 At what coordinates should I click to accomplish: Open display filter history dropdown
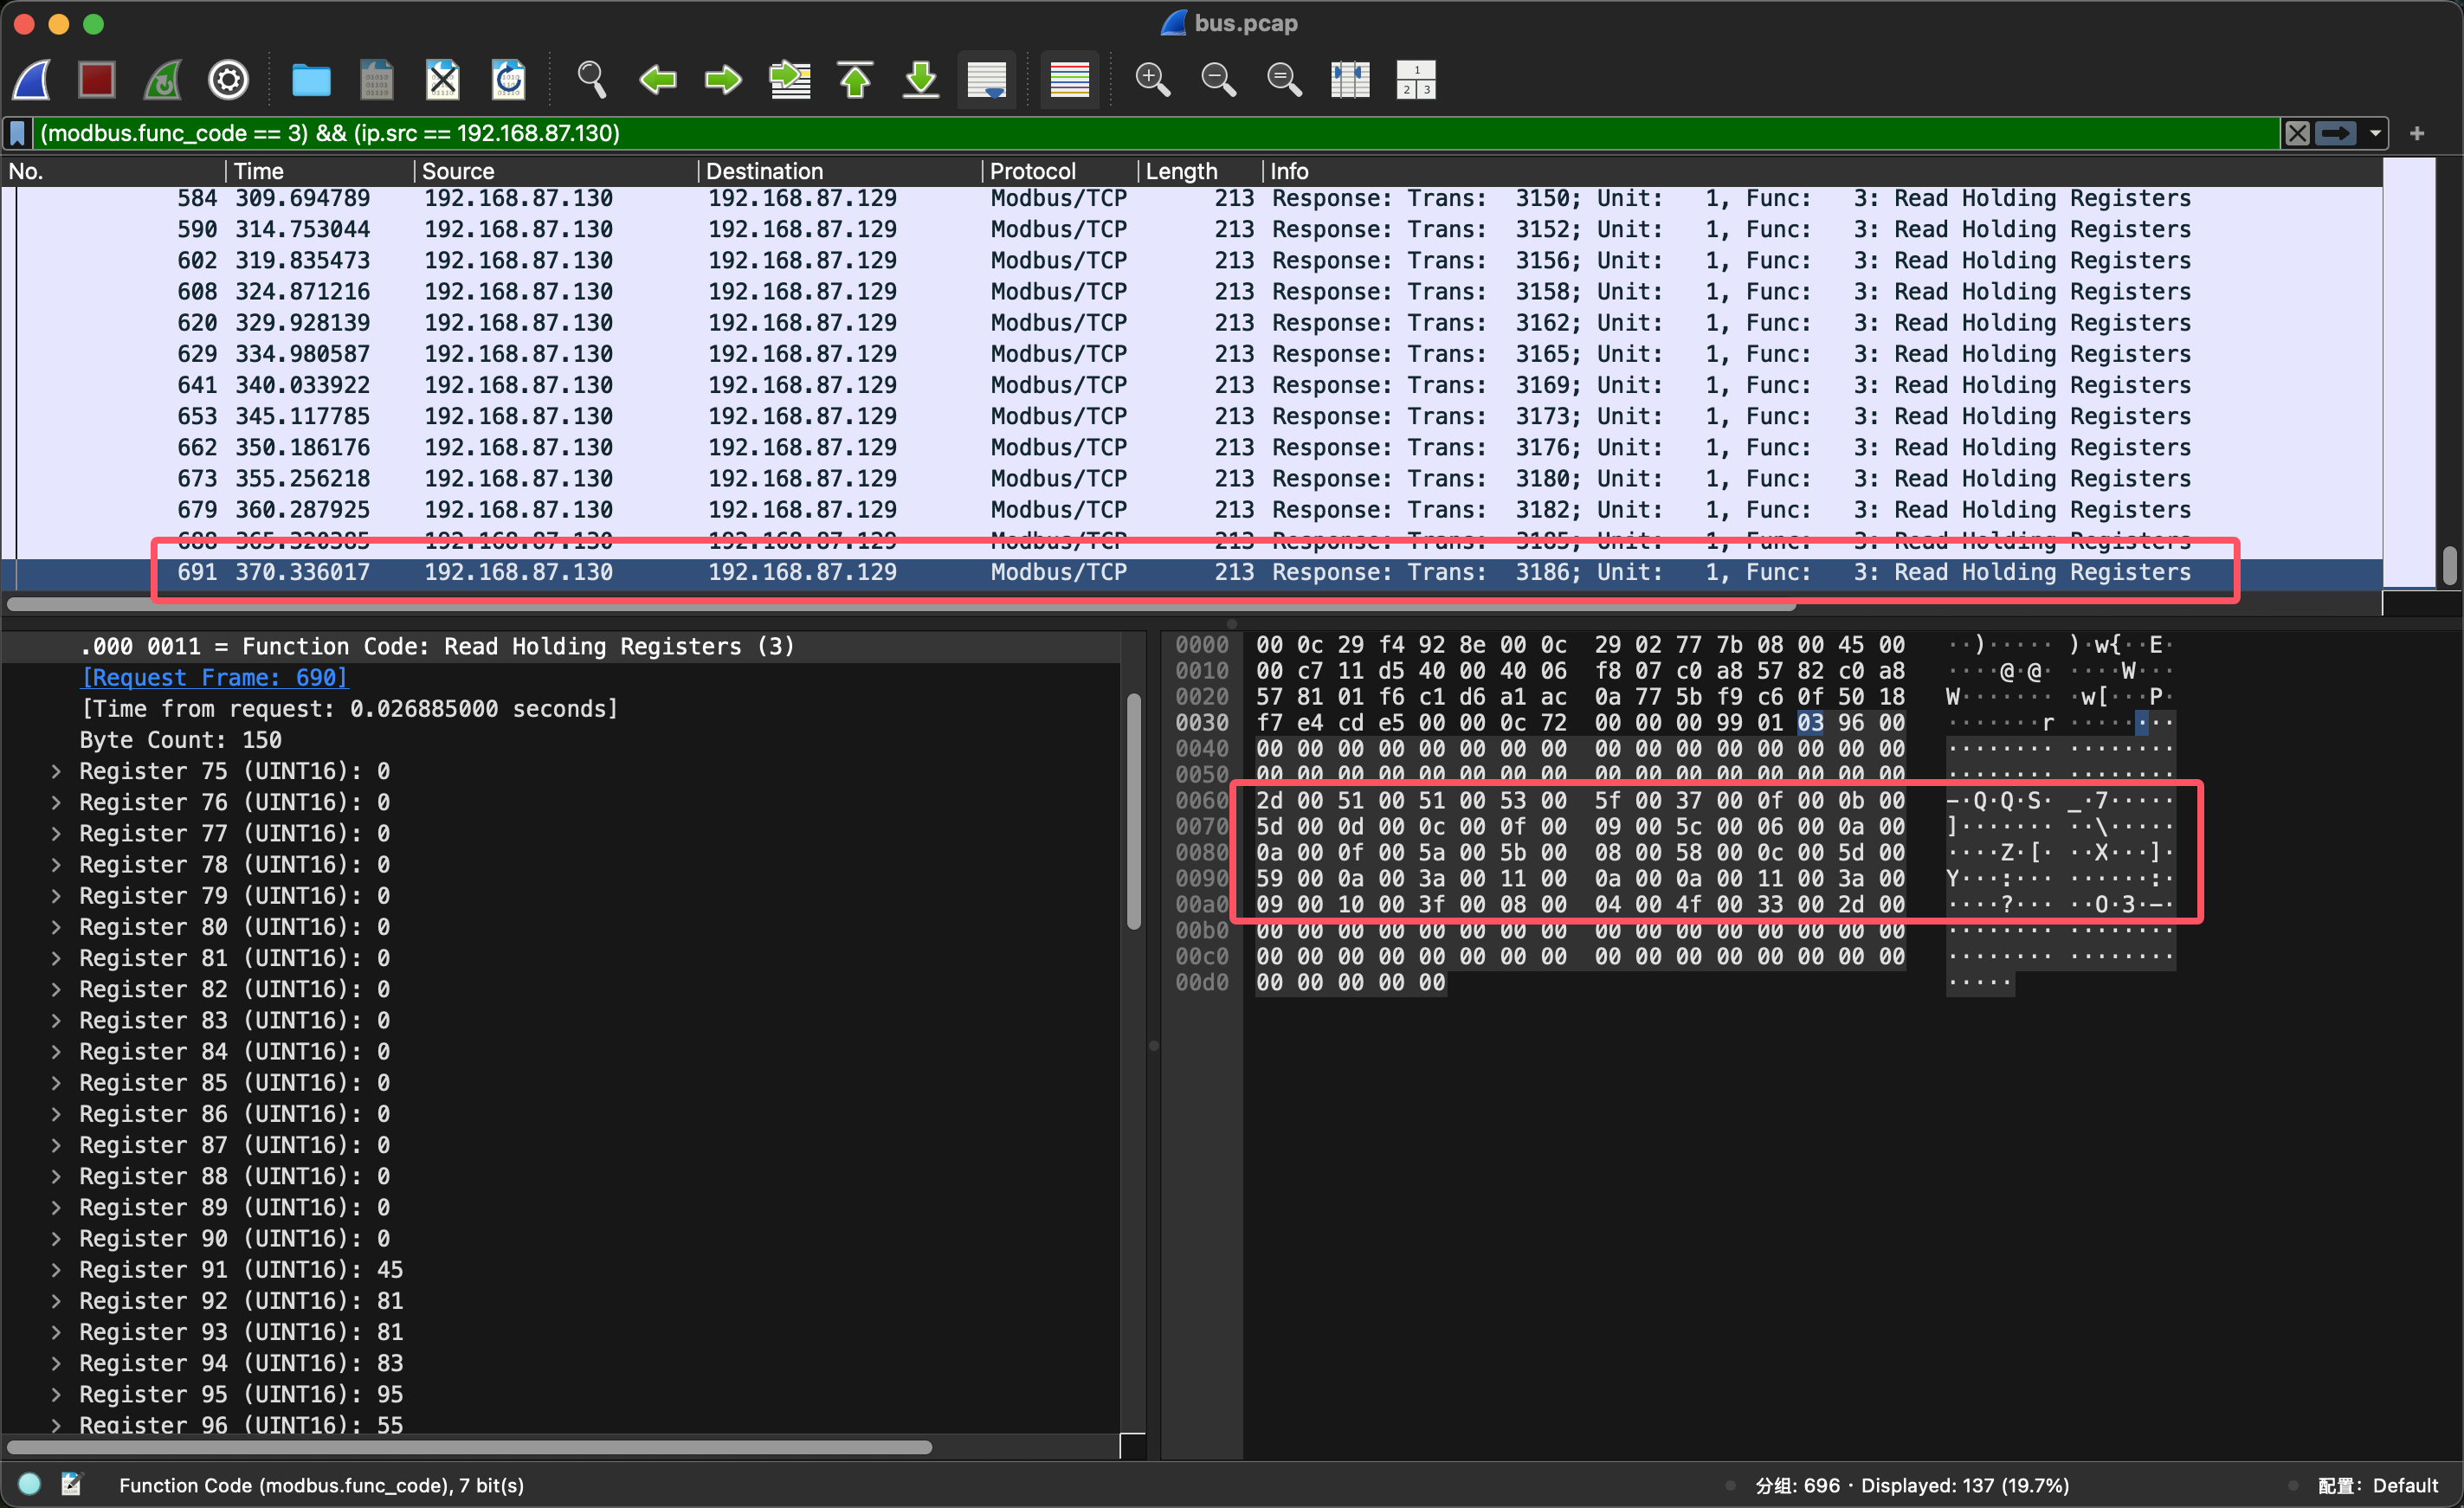point(2374,133)
